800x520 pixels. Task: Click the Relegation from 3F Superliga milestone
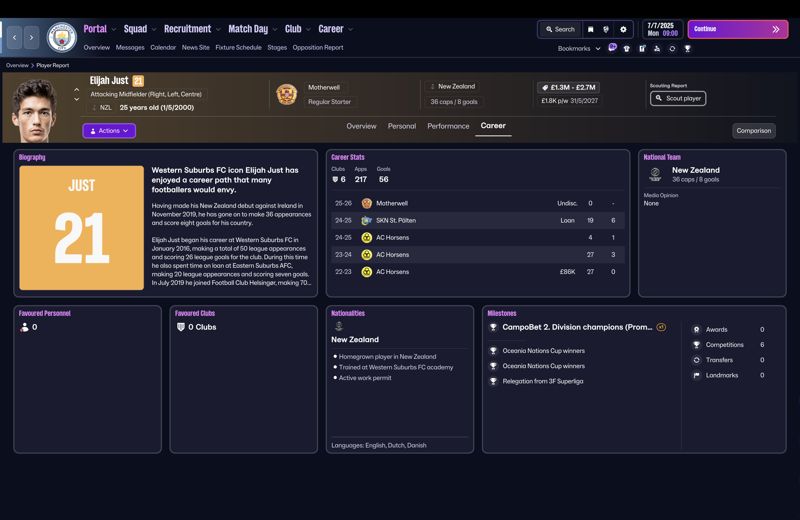click(x=542, y=381)
